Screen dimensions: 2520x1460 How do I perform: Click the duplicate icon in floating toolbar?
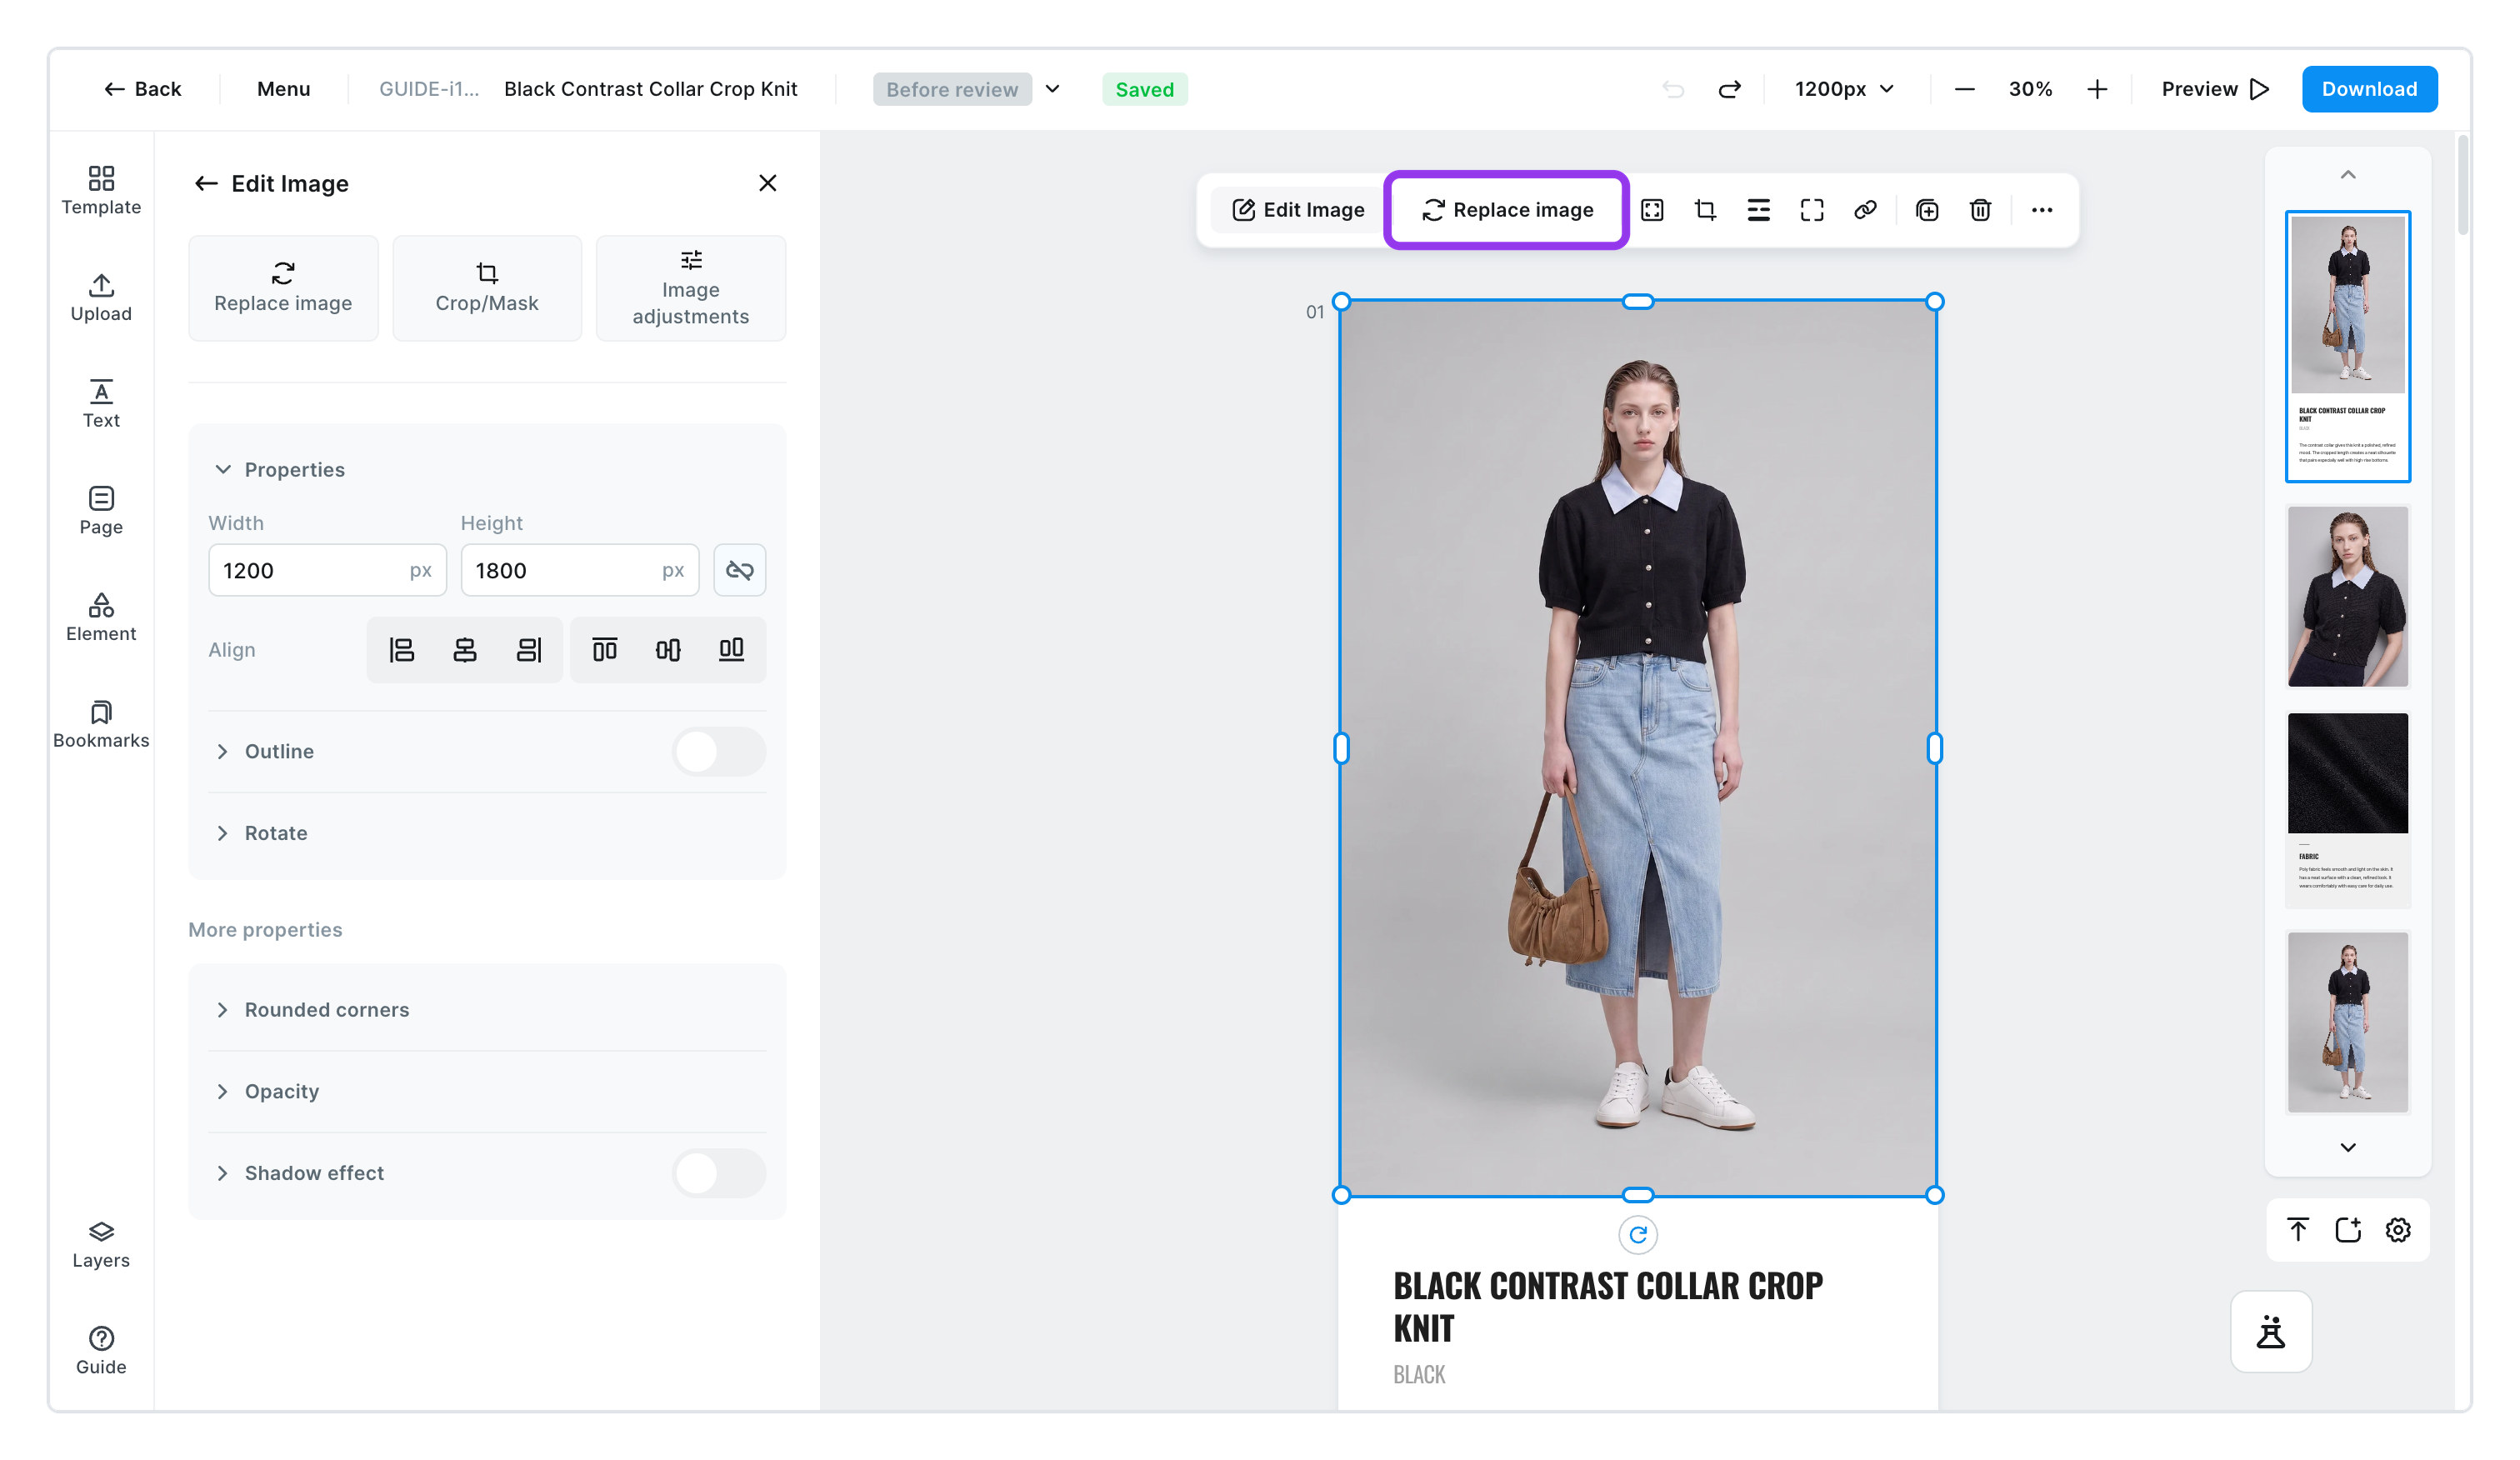[x=1927, y=210]
